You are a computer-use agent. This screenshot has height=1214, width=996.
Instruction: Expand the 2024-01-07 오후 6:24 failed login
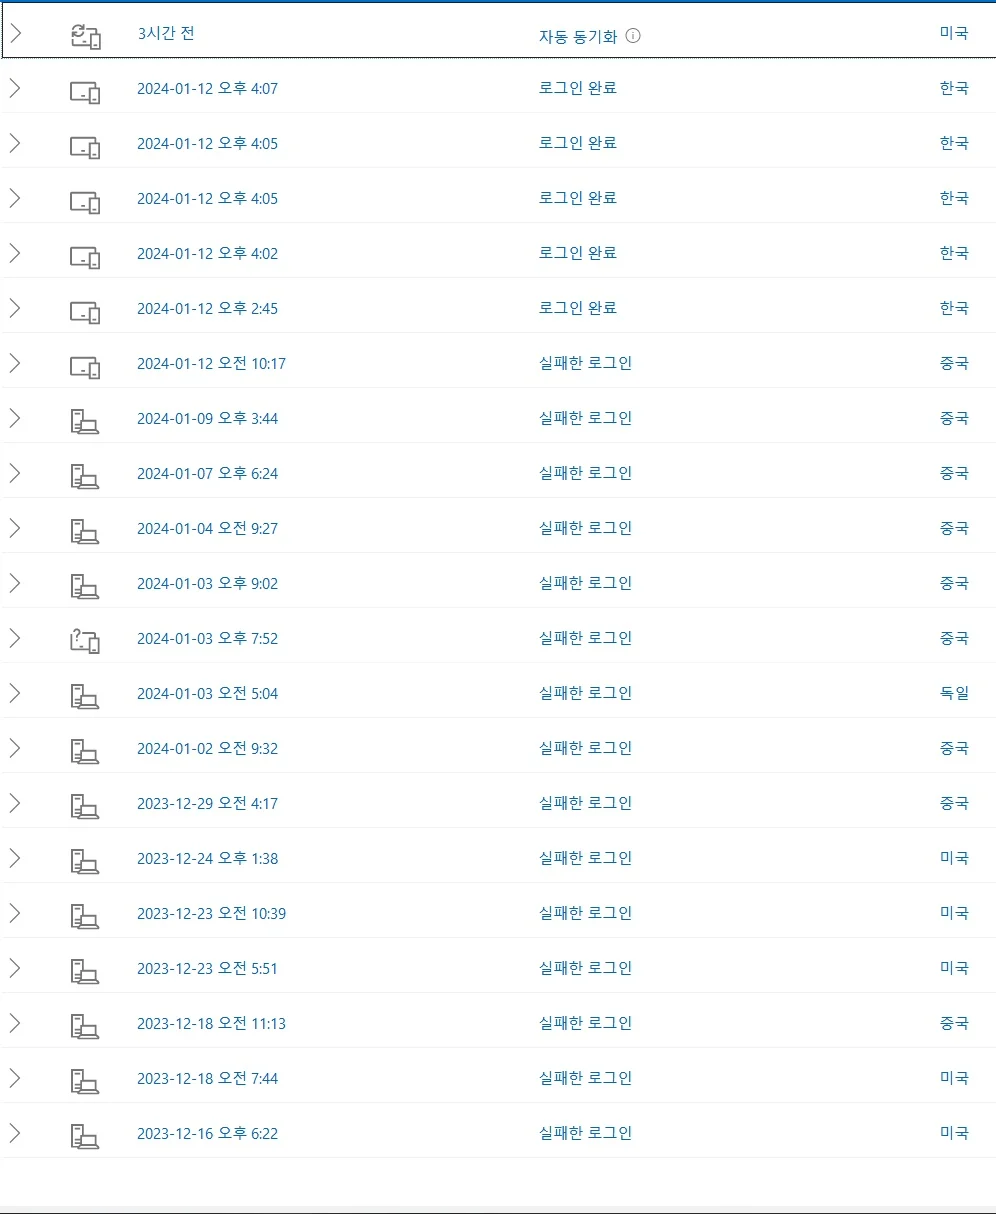pyautogui.click(x=15, y=473)
